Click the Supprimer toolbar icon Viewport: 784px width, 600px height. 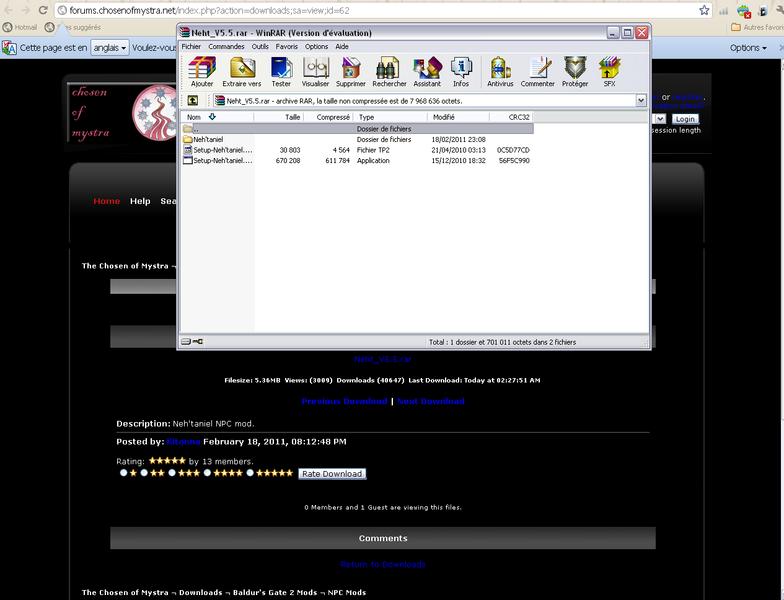350,72
